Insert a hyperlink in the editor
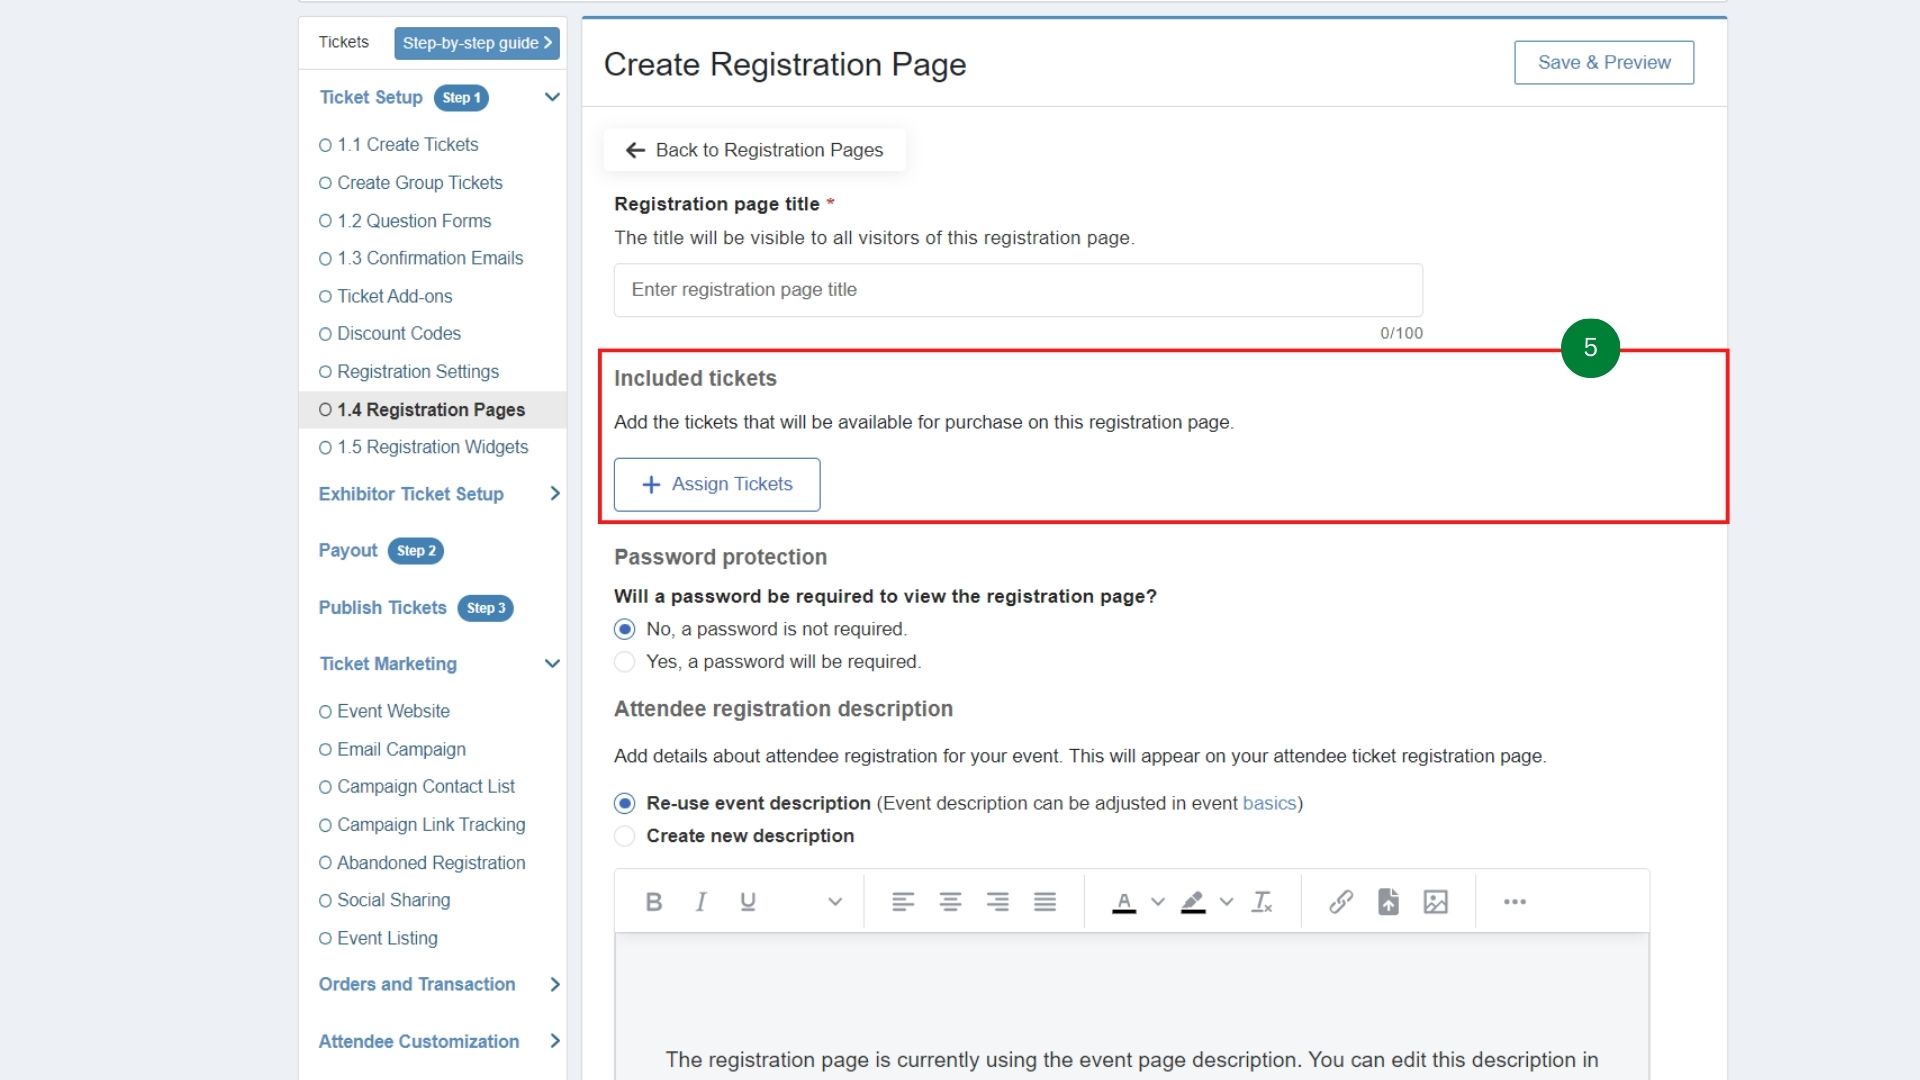The width and height of the screenshot is (1920, 1080). coord(1339,901)
